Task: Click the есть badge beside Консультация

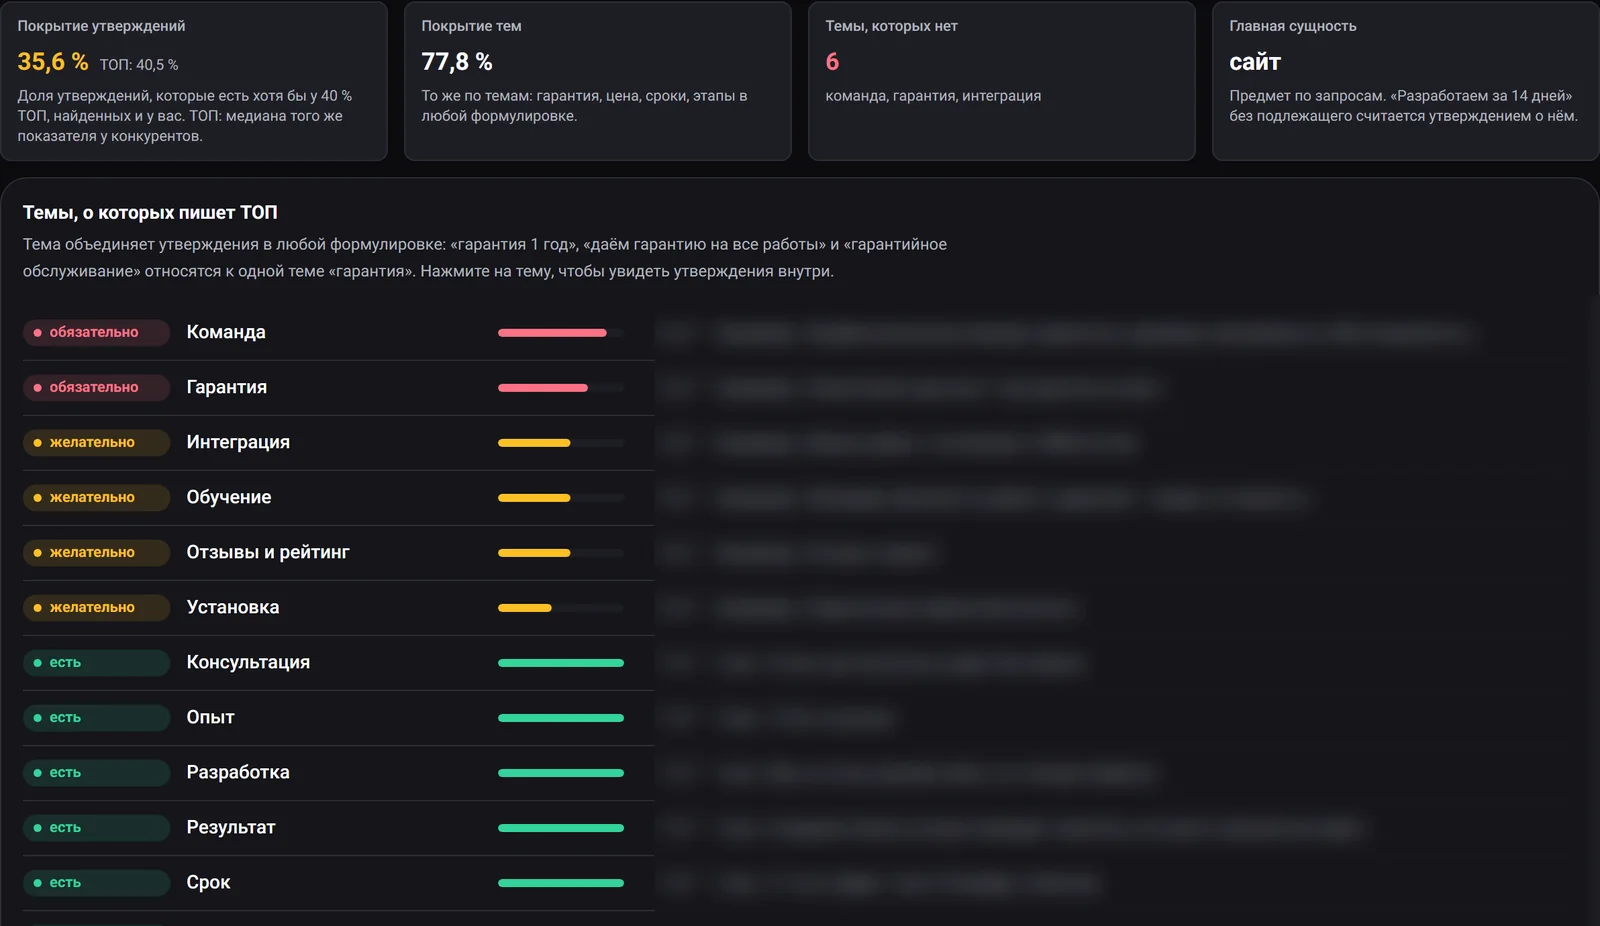Action: coord(96,662)
